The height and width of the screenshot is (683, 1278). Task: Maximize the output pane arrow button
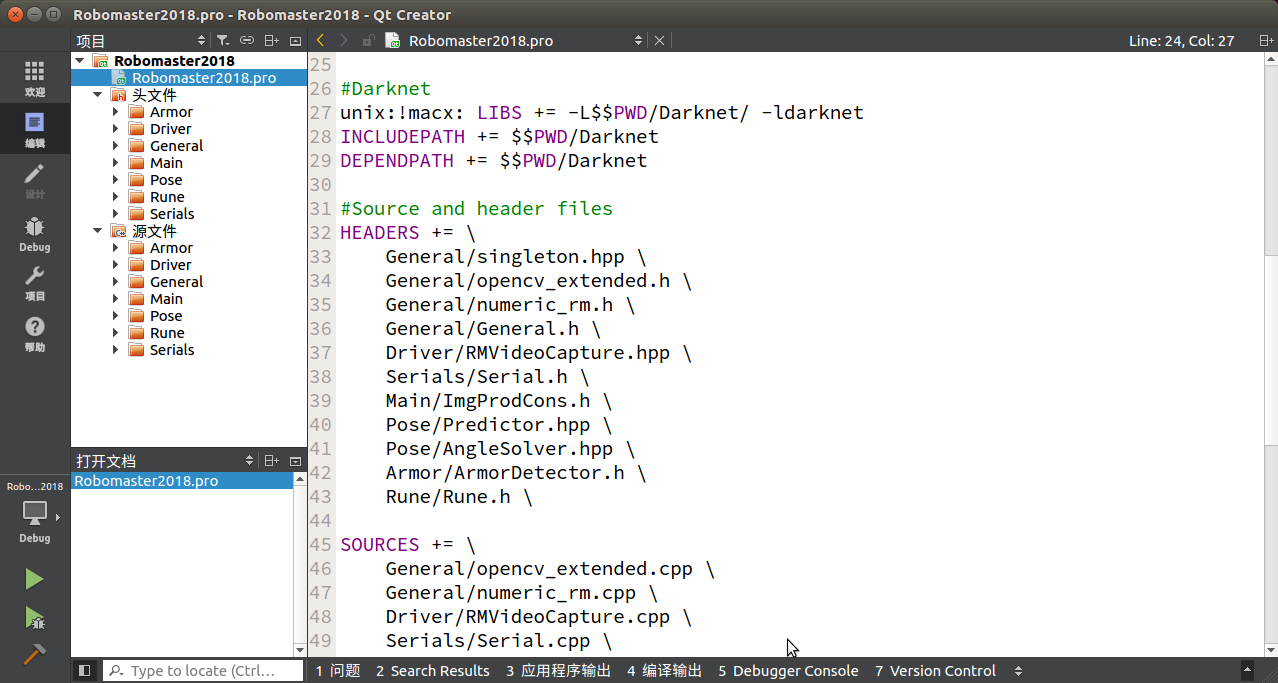coord(1247,670)
